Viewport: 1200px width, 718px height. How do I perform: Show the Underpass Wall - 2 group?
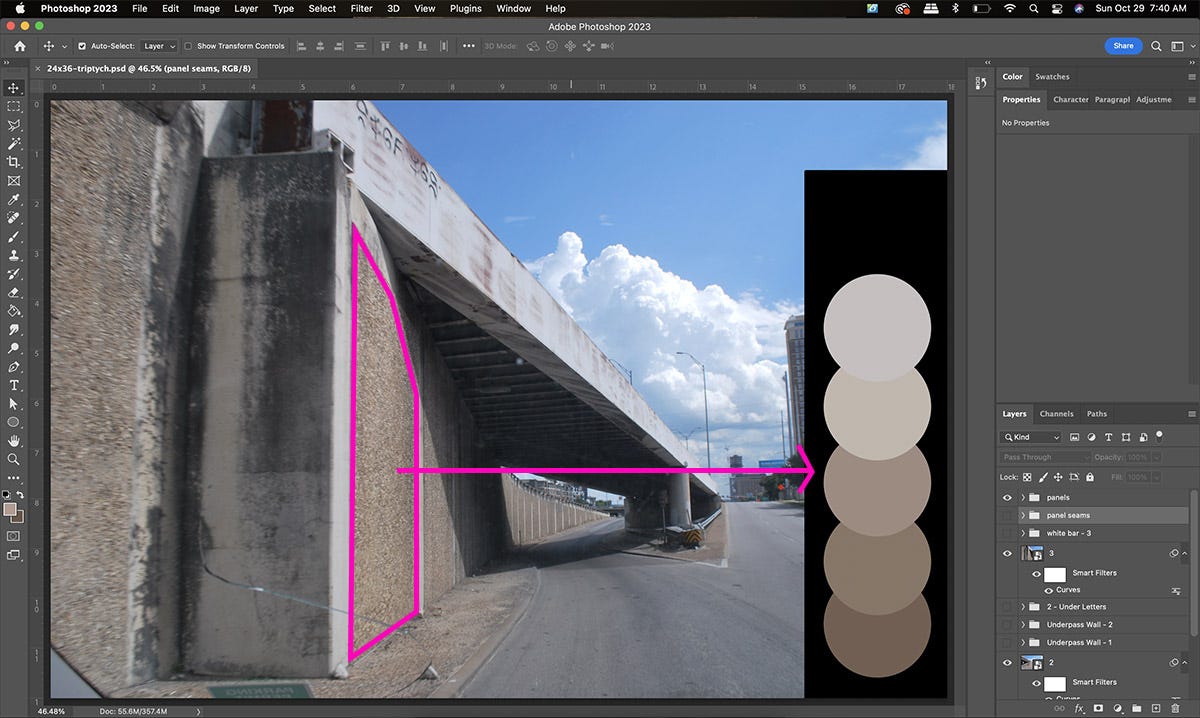pyautogui.click(x=1007, y=624)
